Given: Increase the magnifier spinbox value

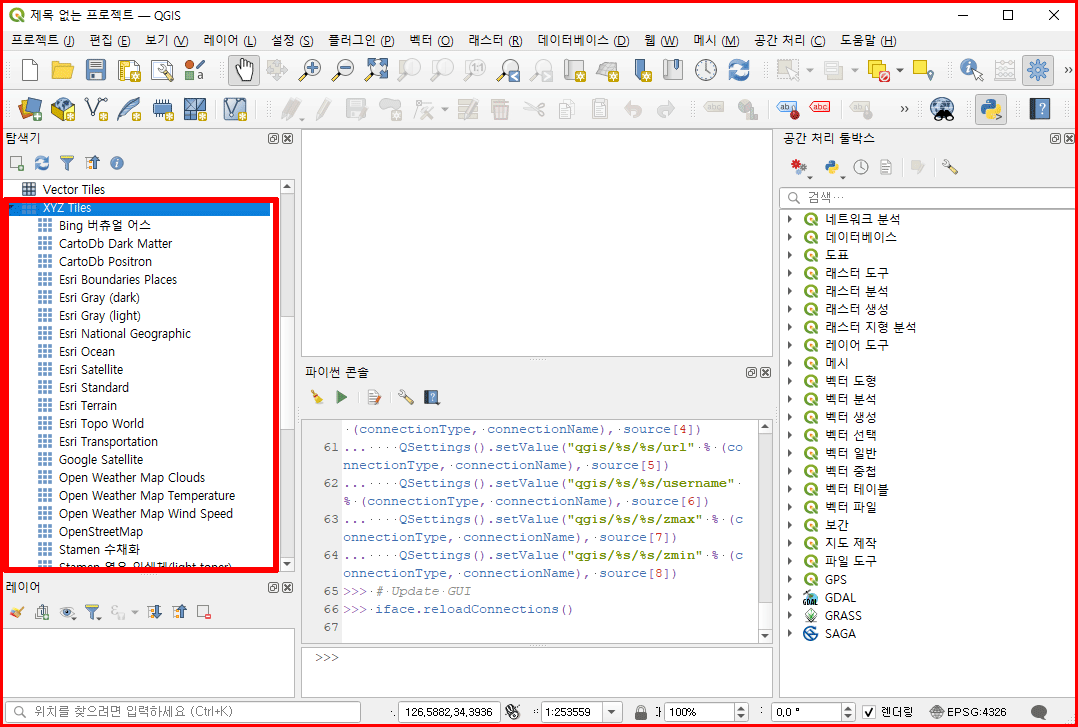Looking at the screenshot, I should (741, 708).
